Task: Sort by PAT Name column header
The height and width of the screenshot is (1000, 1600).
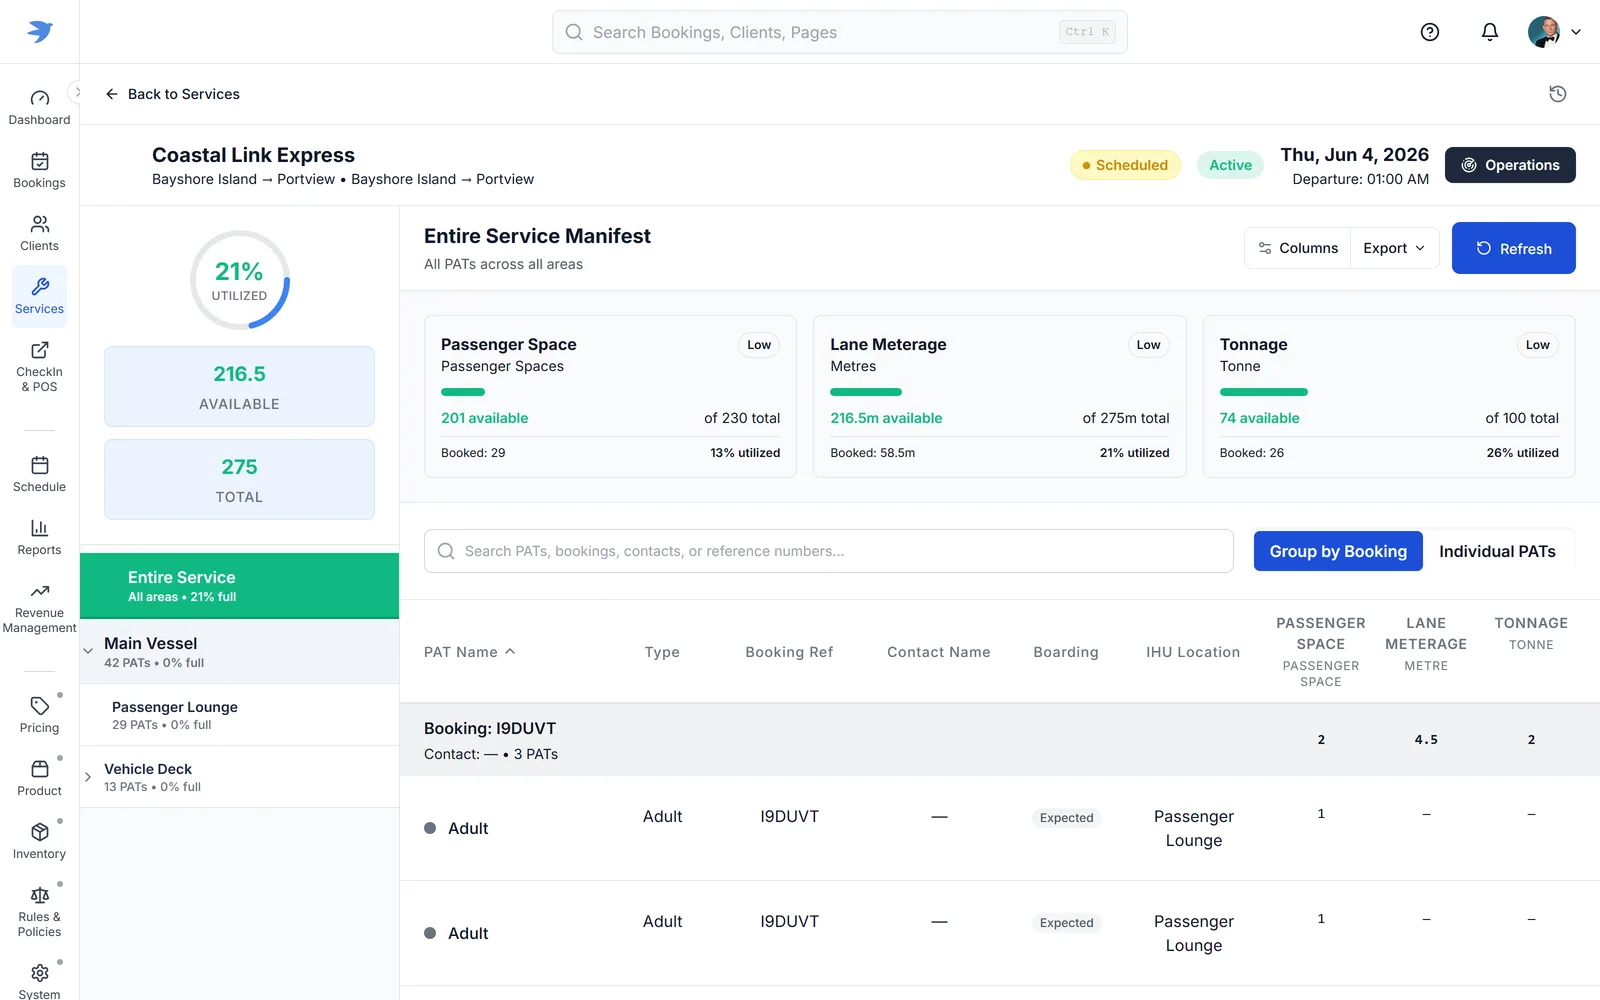Action: (x=469, y=652)
